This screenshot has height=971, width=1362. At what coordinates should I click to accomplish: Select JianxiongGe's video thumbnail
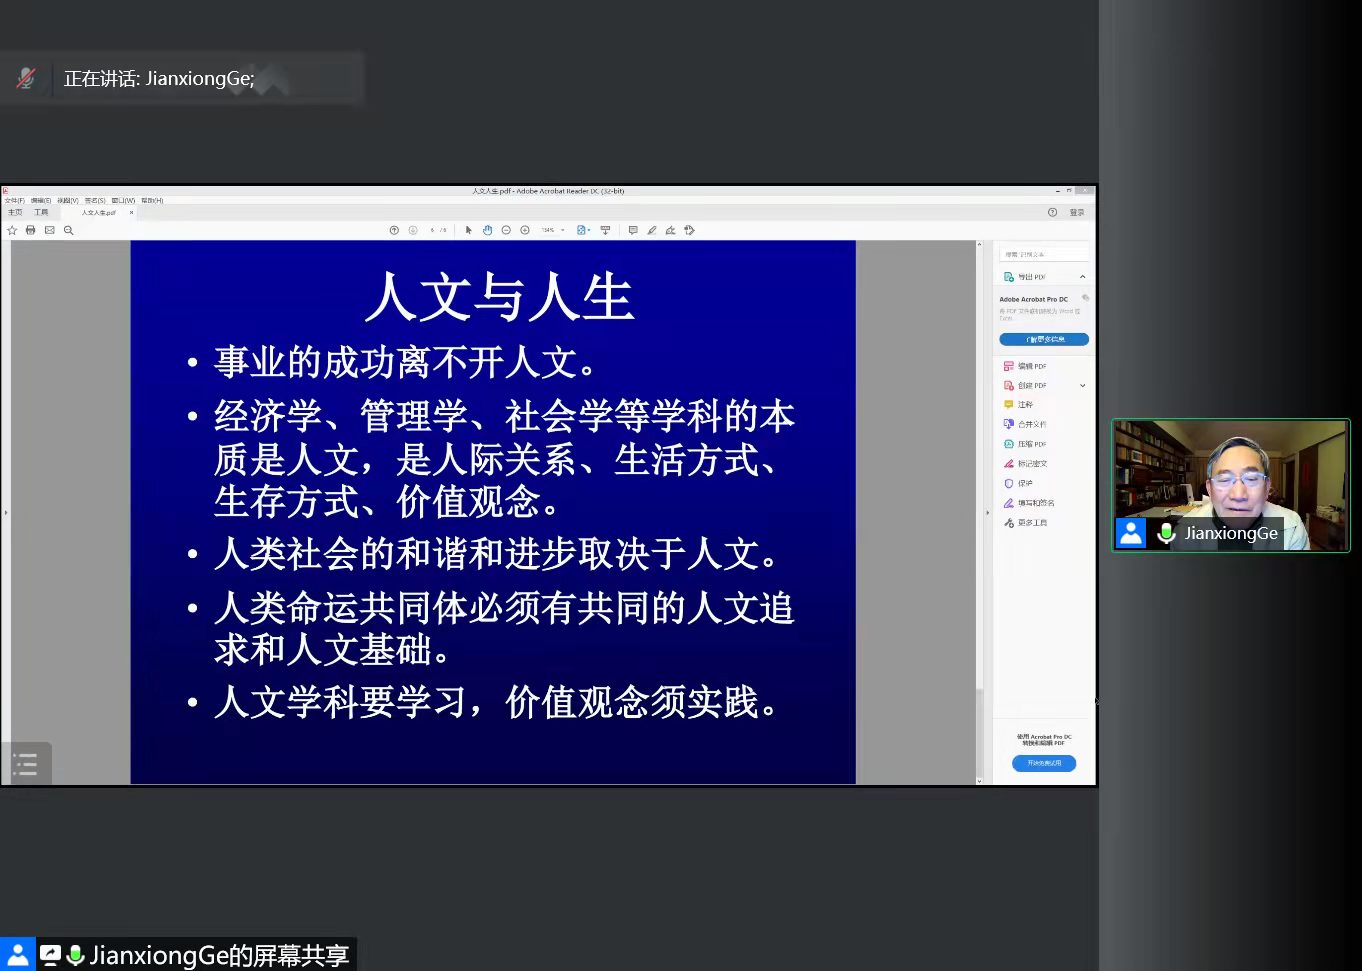tap(1230, 485)
